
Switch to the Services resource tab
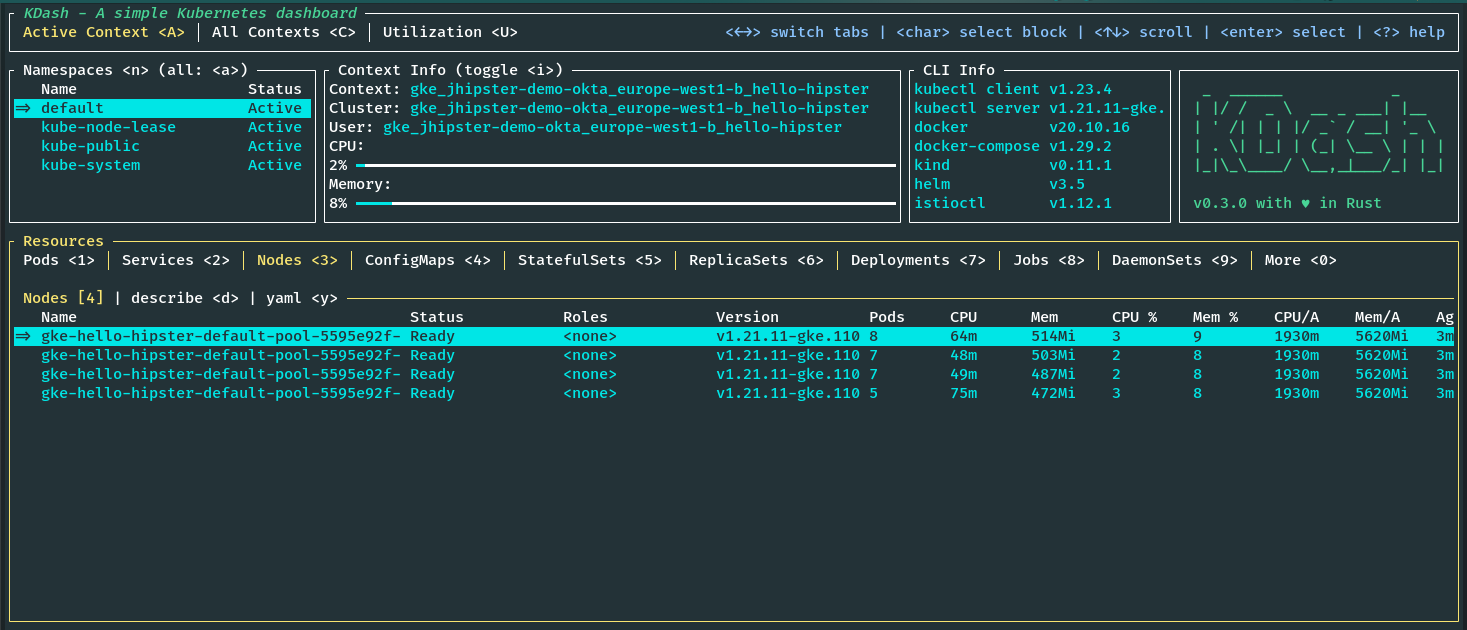(176, 260)
